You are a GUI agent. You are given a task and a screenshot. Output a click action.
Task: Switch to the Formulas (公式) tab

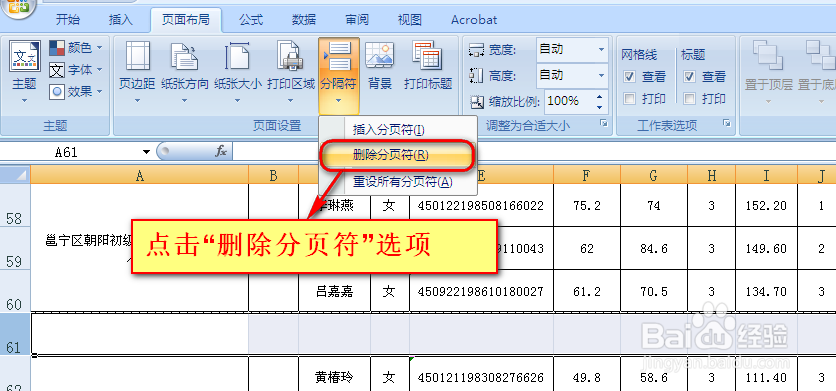[251, 20]
